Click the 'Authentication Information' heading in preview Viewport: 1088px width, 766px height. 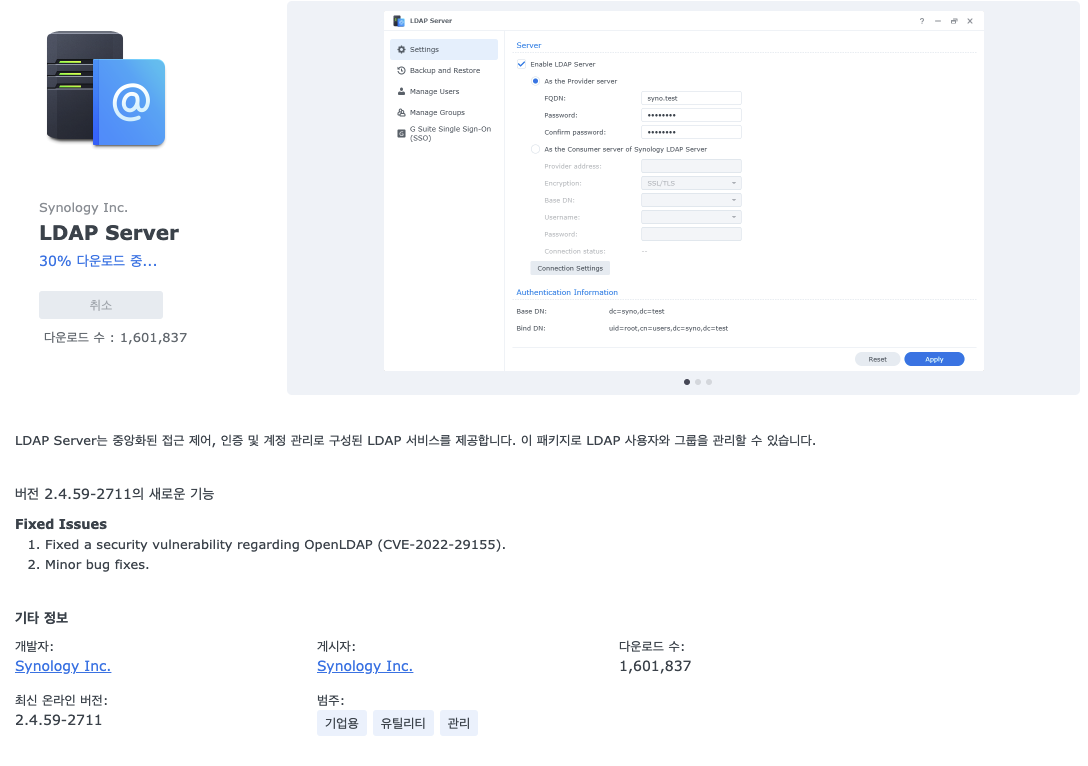pos(567,293)
